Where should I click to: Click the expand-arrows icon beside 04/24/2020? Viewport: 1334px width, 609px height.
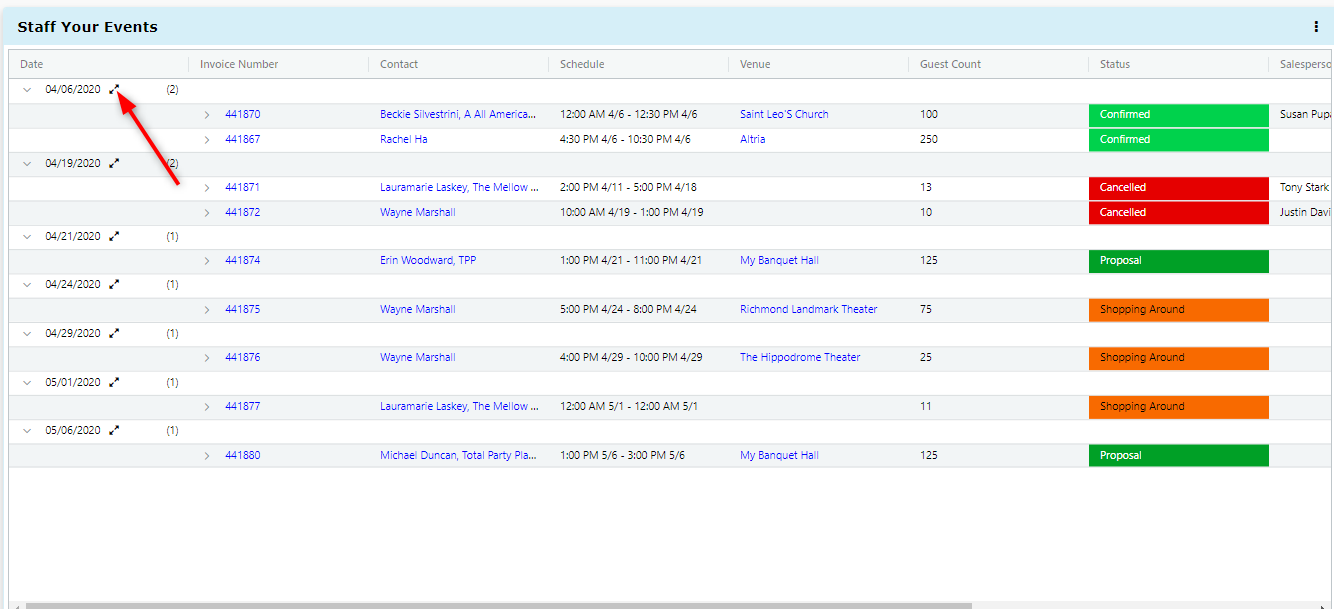114,284
